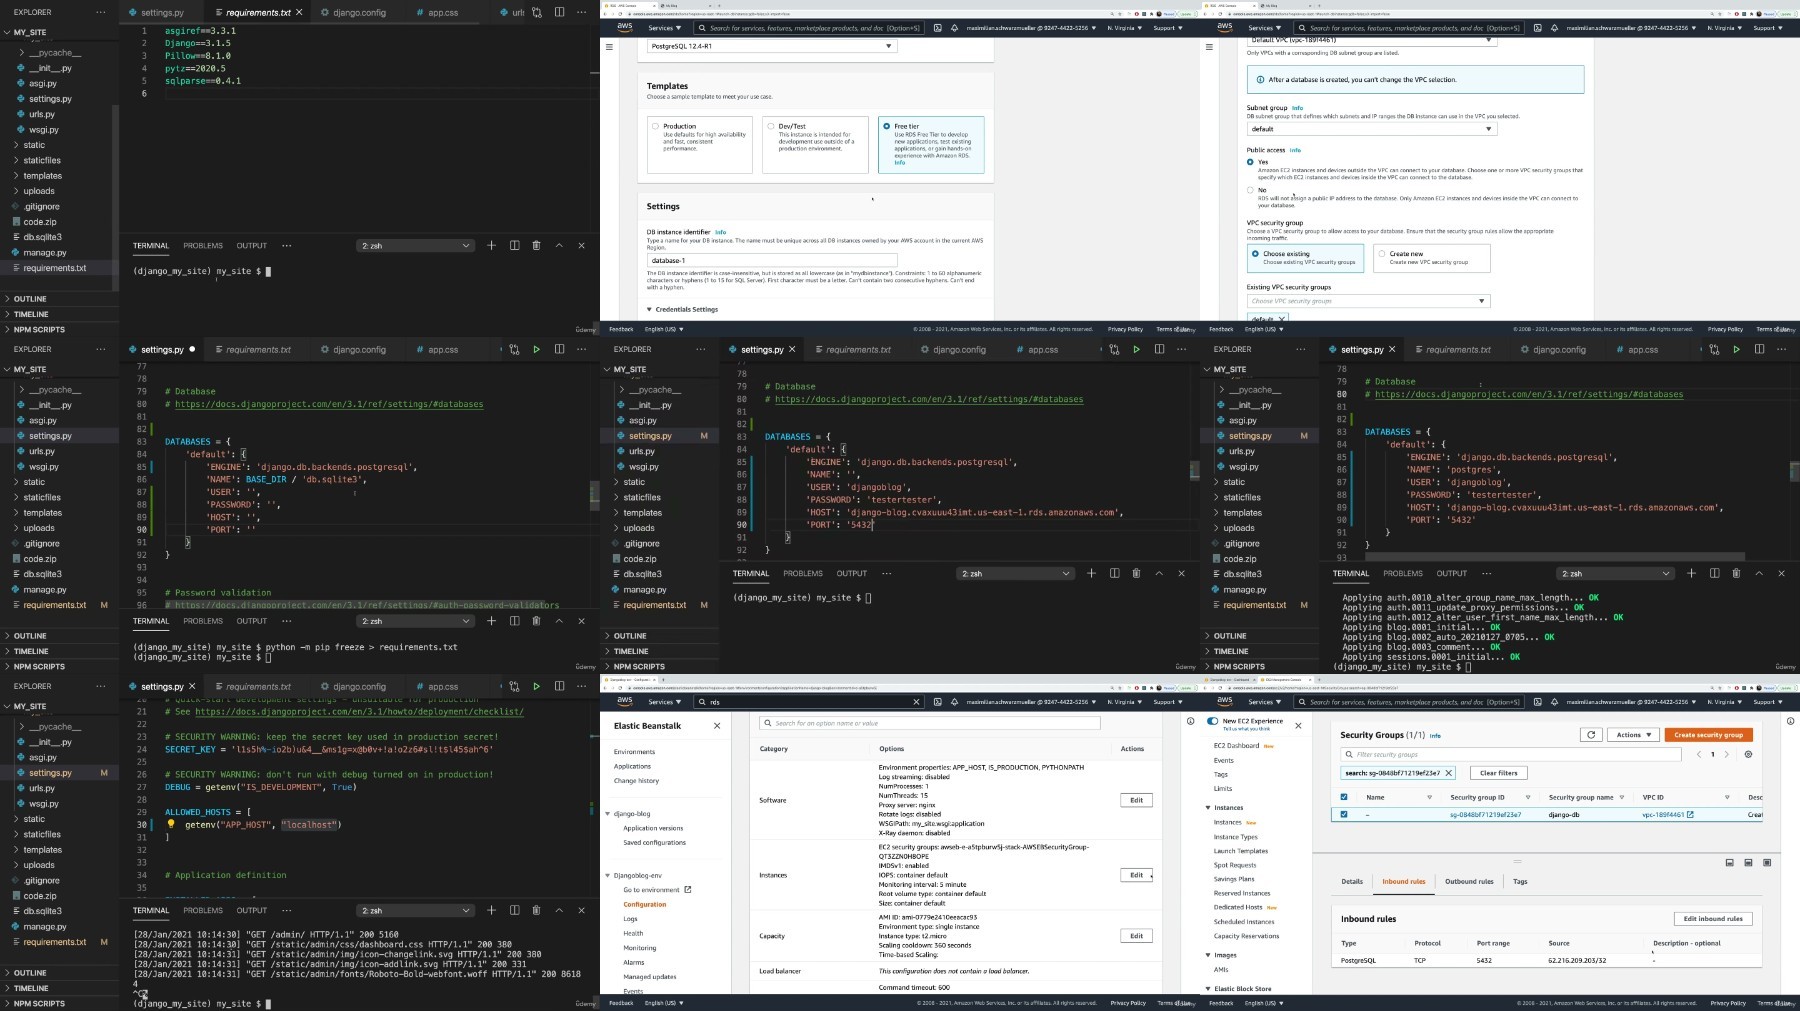Edit the Software configuration category

pos(1136,800)
